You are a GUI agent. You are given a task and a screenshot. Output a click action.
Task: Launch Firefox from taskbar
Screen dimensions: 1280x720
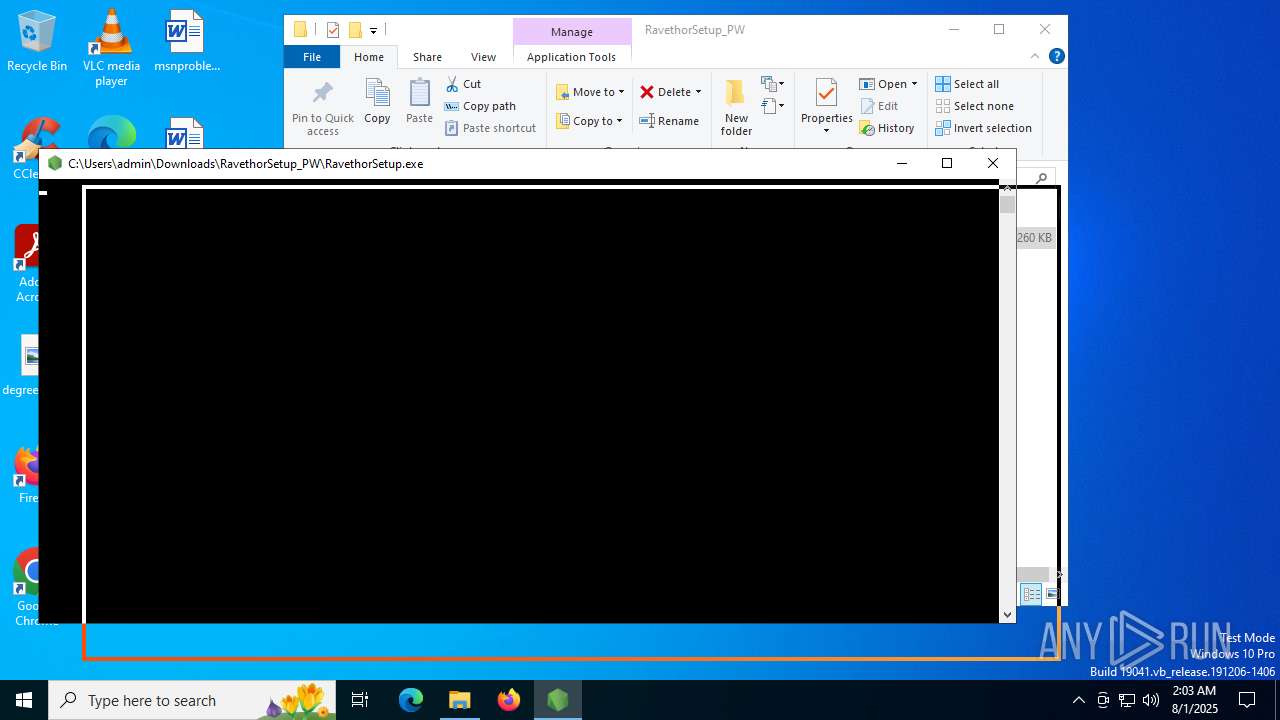pos(508,700)
